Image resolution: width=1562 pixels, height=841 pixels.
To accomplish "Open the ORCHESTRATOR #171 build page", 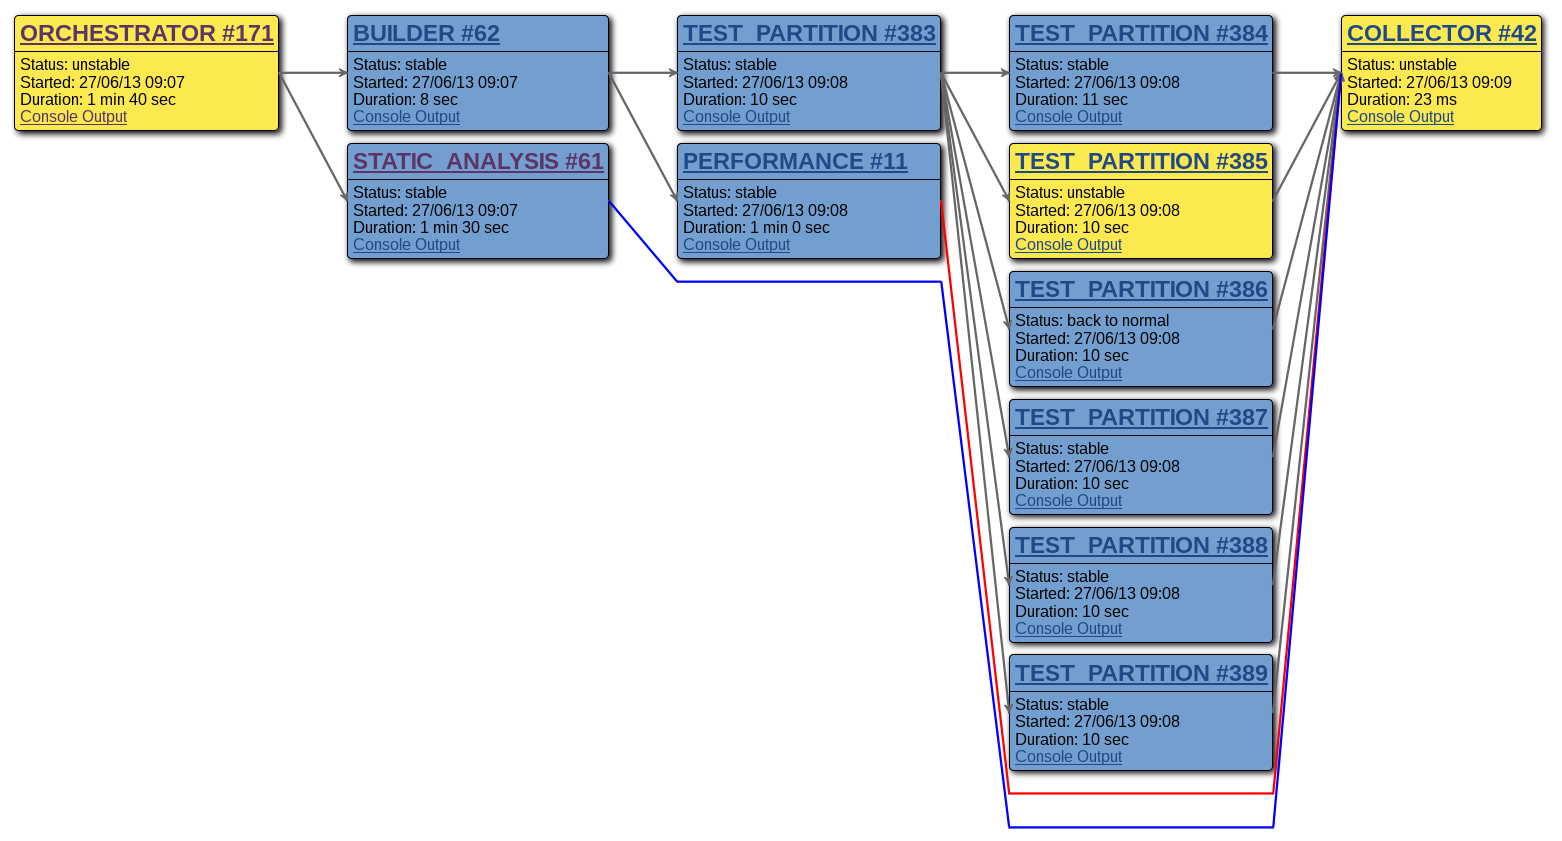I will pyautogui.click(x=146, y=33).
